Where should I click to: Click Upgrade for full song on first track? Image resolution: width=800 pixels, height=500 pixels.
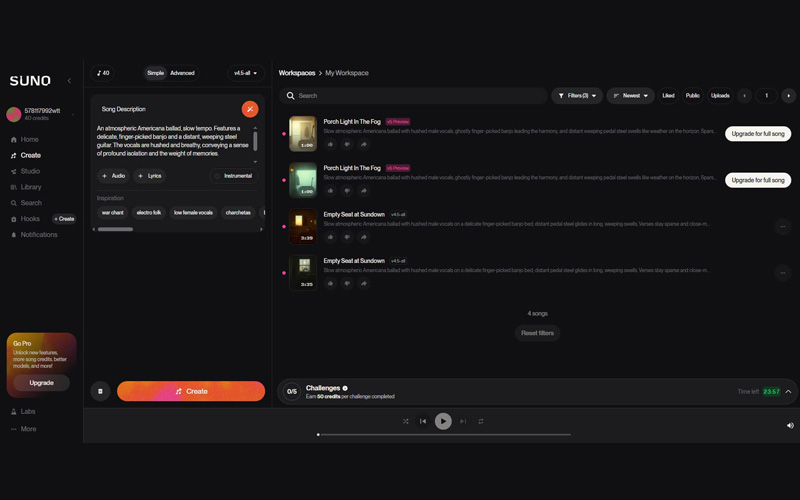pos(758,134)
